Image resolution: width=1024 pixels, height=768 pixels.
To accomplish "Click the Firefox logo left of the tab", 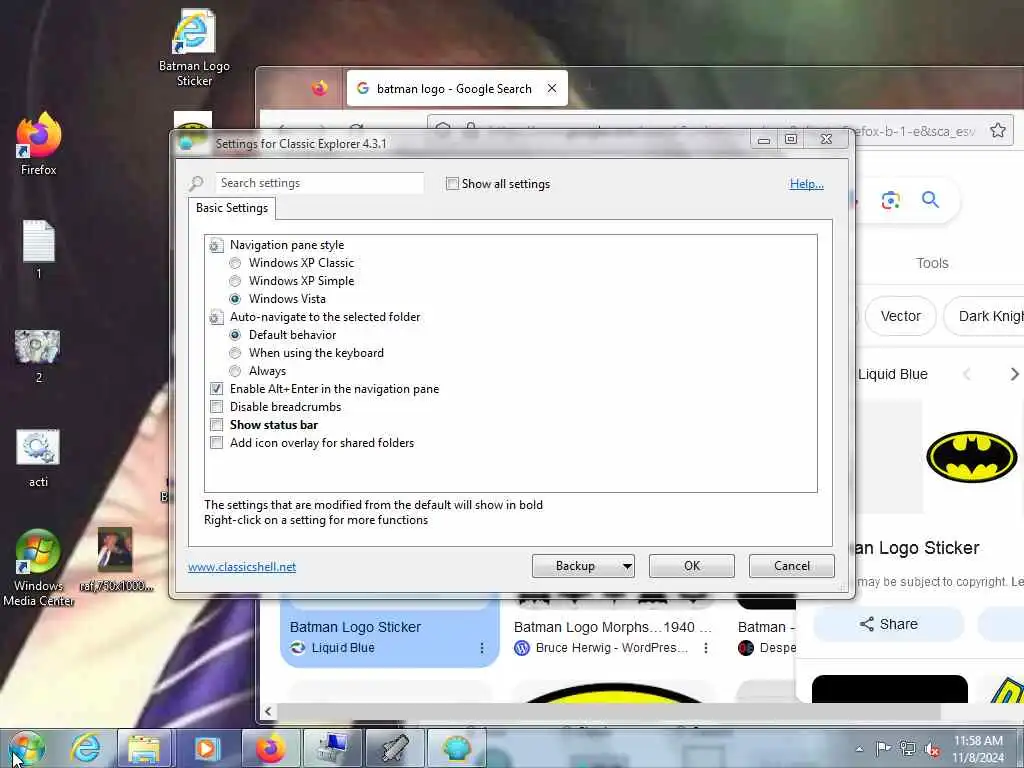I will pyautogui.click(x=319, y=88).
